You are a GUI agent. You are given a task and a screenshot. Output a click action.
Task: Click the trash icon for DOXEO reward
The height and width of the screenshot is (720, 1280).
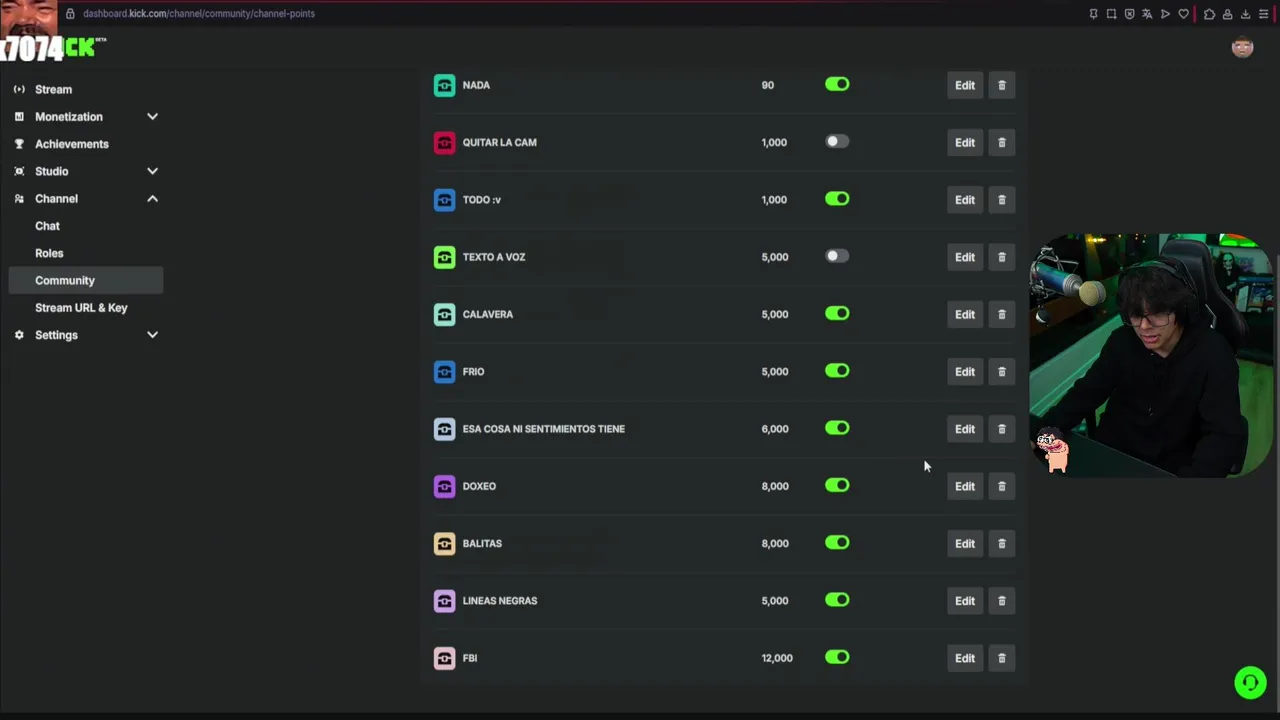pos(1001,486)
